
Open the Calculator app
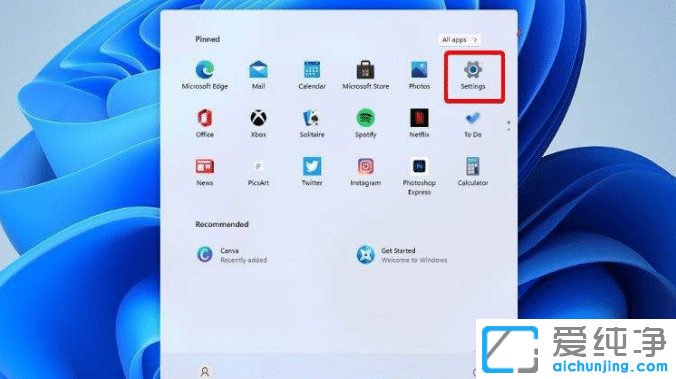[x=473, y=172]
